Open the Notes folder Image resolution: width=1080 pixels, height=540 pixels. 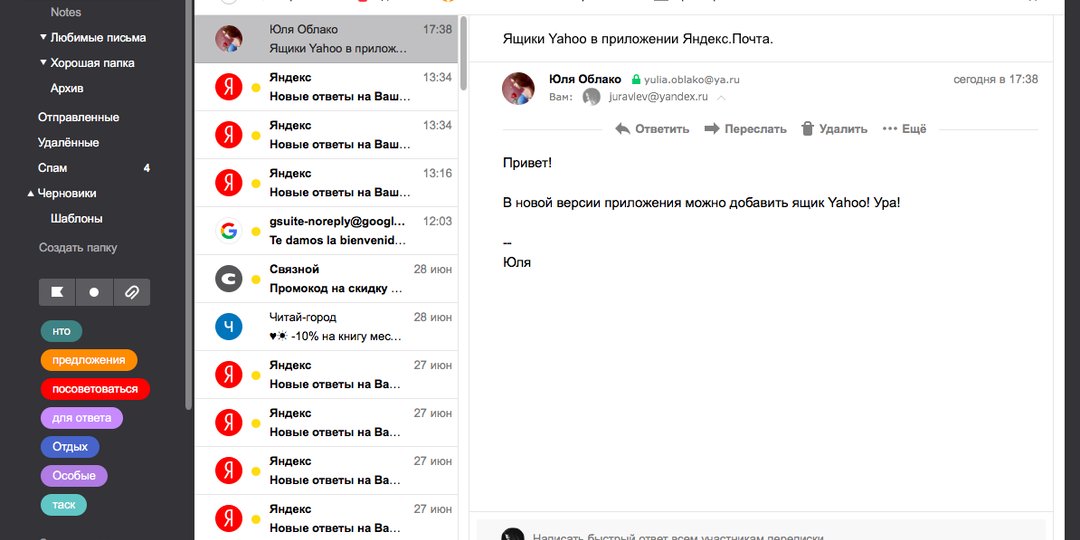click(65, 12)
